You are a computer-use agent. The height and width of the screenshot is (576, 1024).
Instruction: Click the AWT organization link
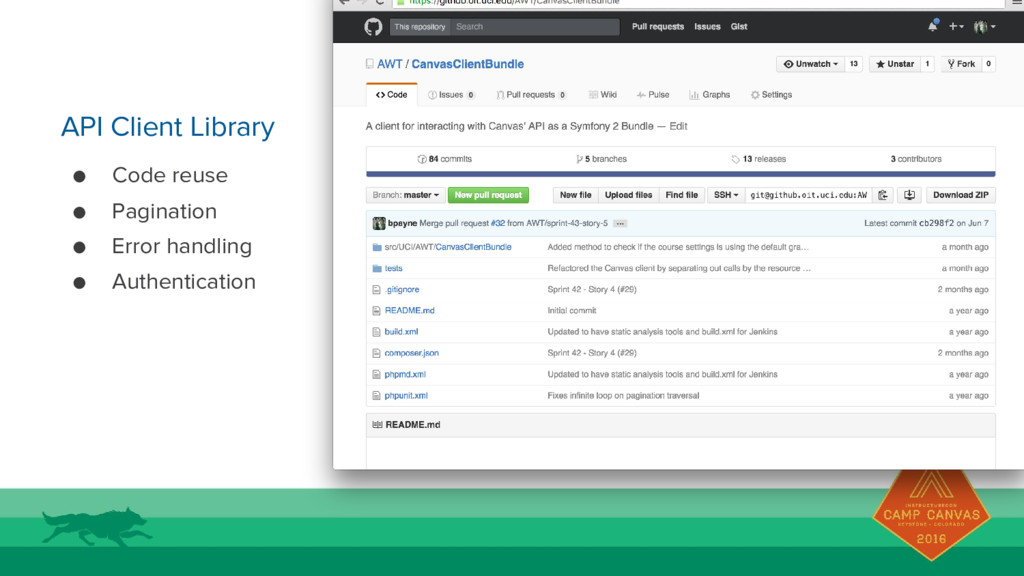click(x=389, y=64)
